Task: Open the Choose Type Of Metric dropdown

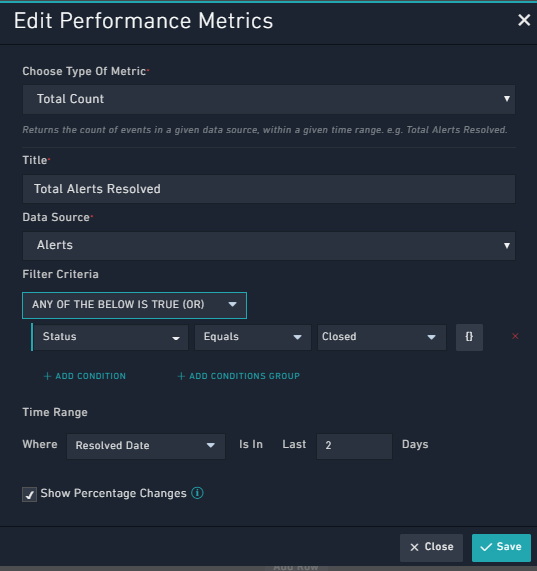Action: point(269,99)
